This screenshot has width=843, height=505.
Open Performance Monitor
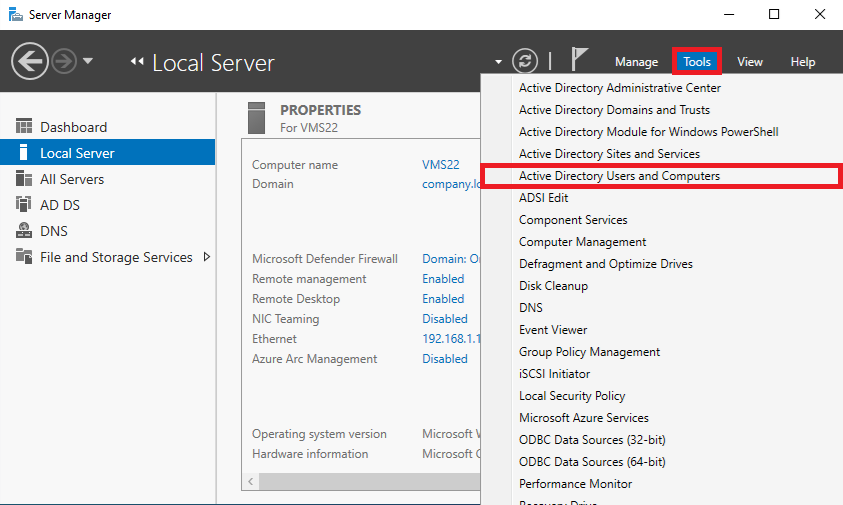[575, 484]
